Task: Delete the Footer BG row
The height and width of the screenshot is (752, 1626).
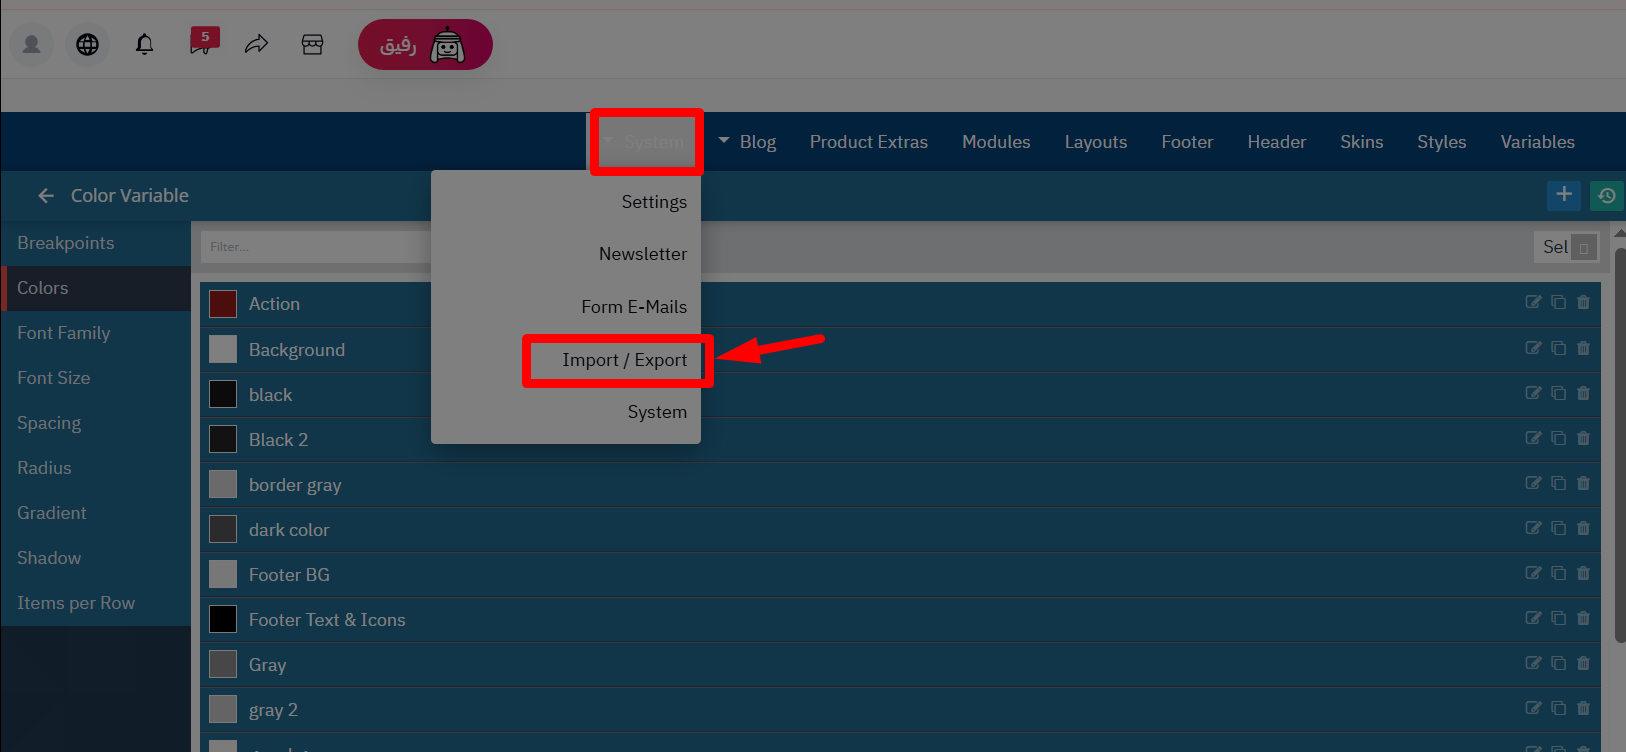Action: pyautogui.click(x=1583, y=573)
